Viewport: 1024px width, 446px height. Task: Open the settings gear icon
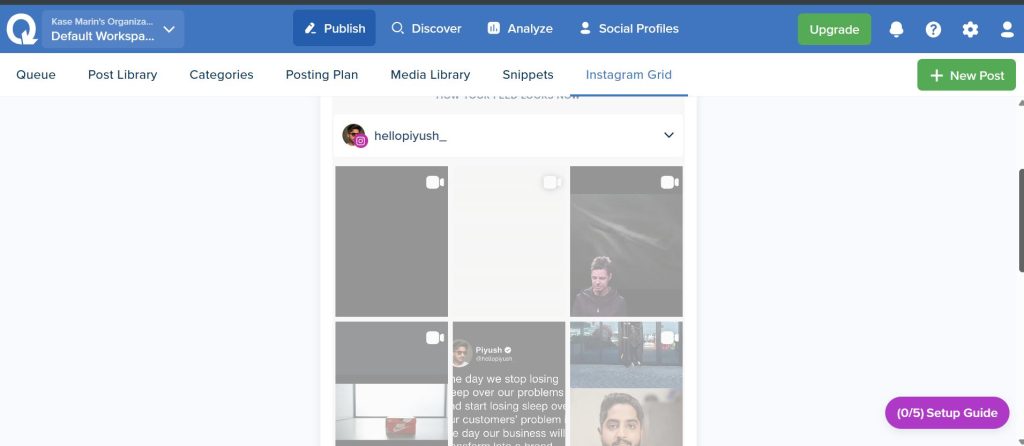970,29
